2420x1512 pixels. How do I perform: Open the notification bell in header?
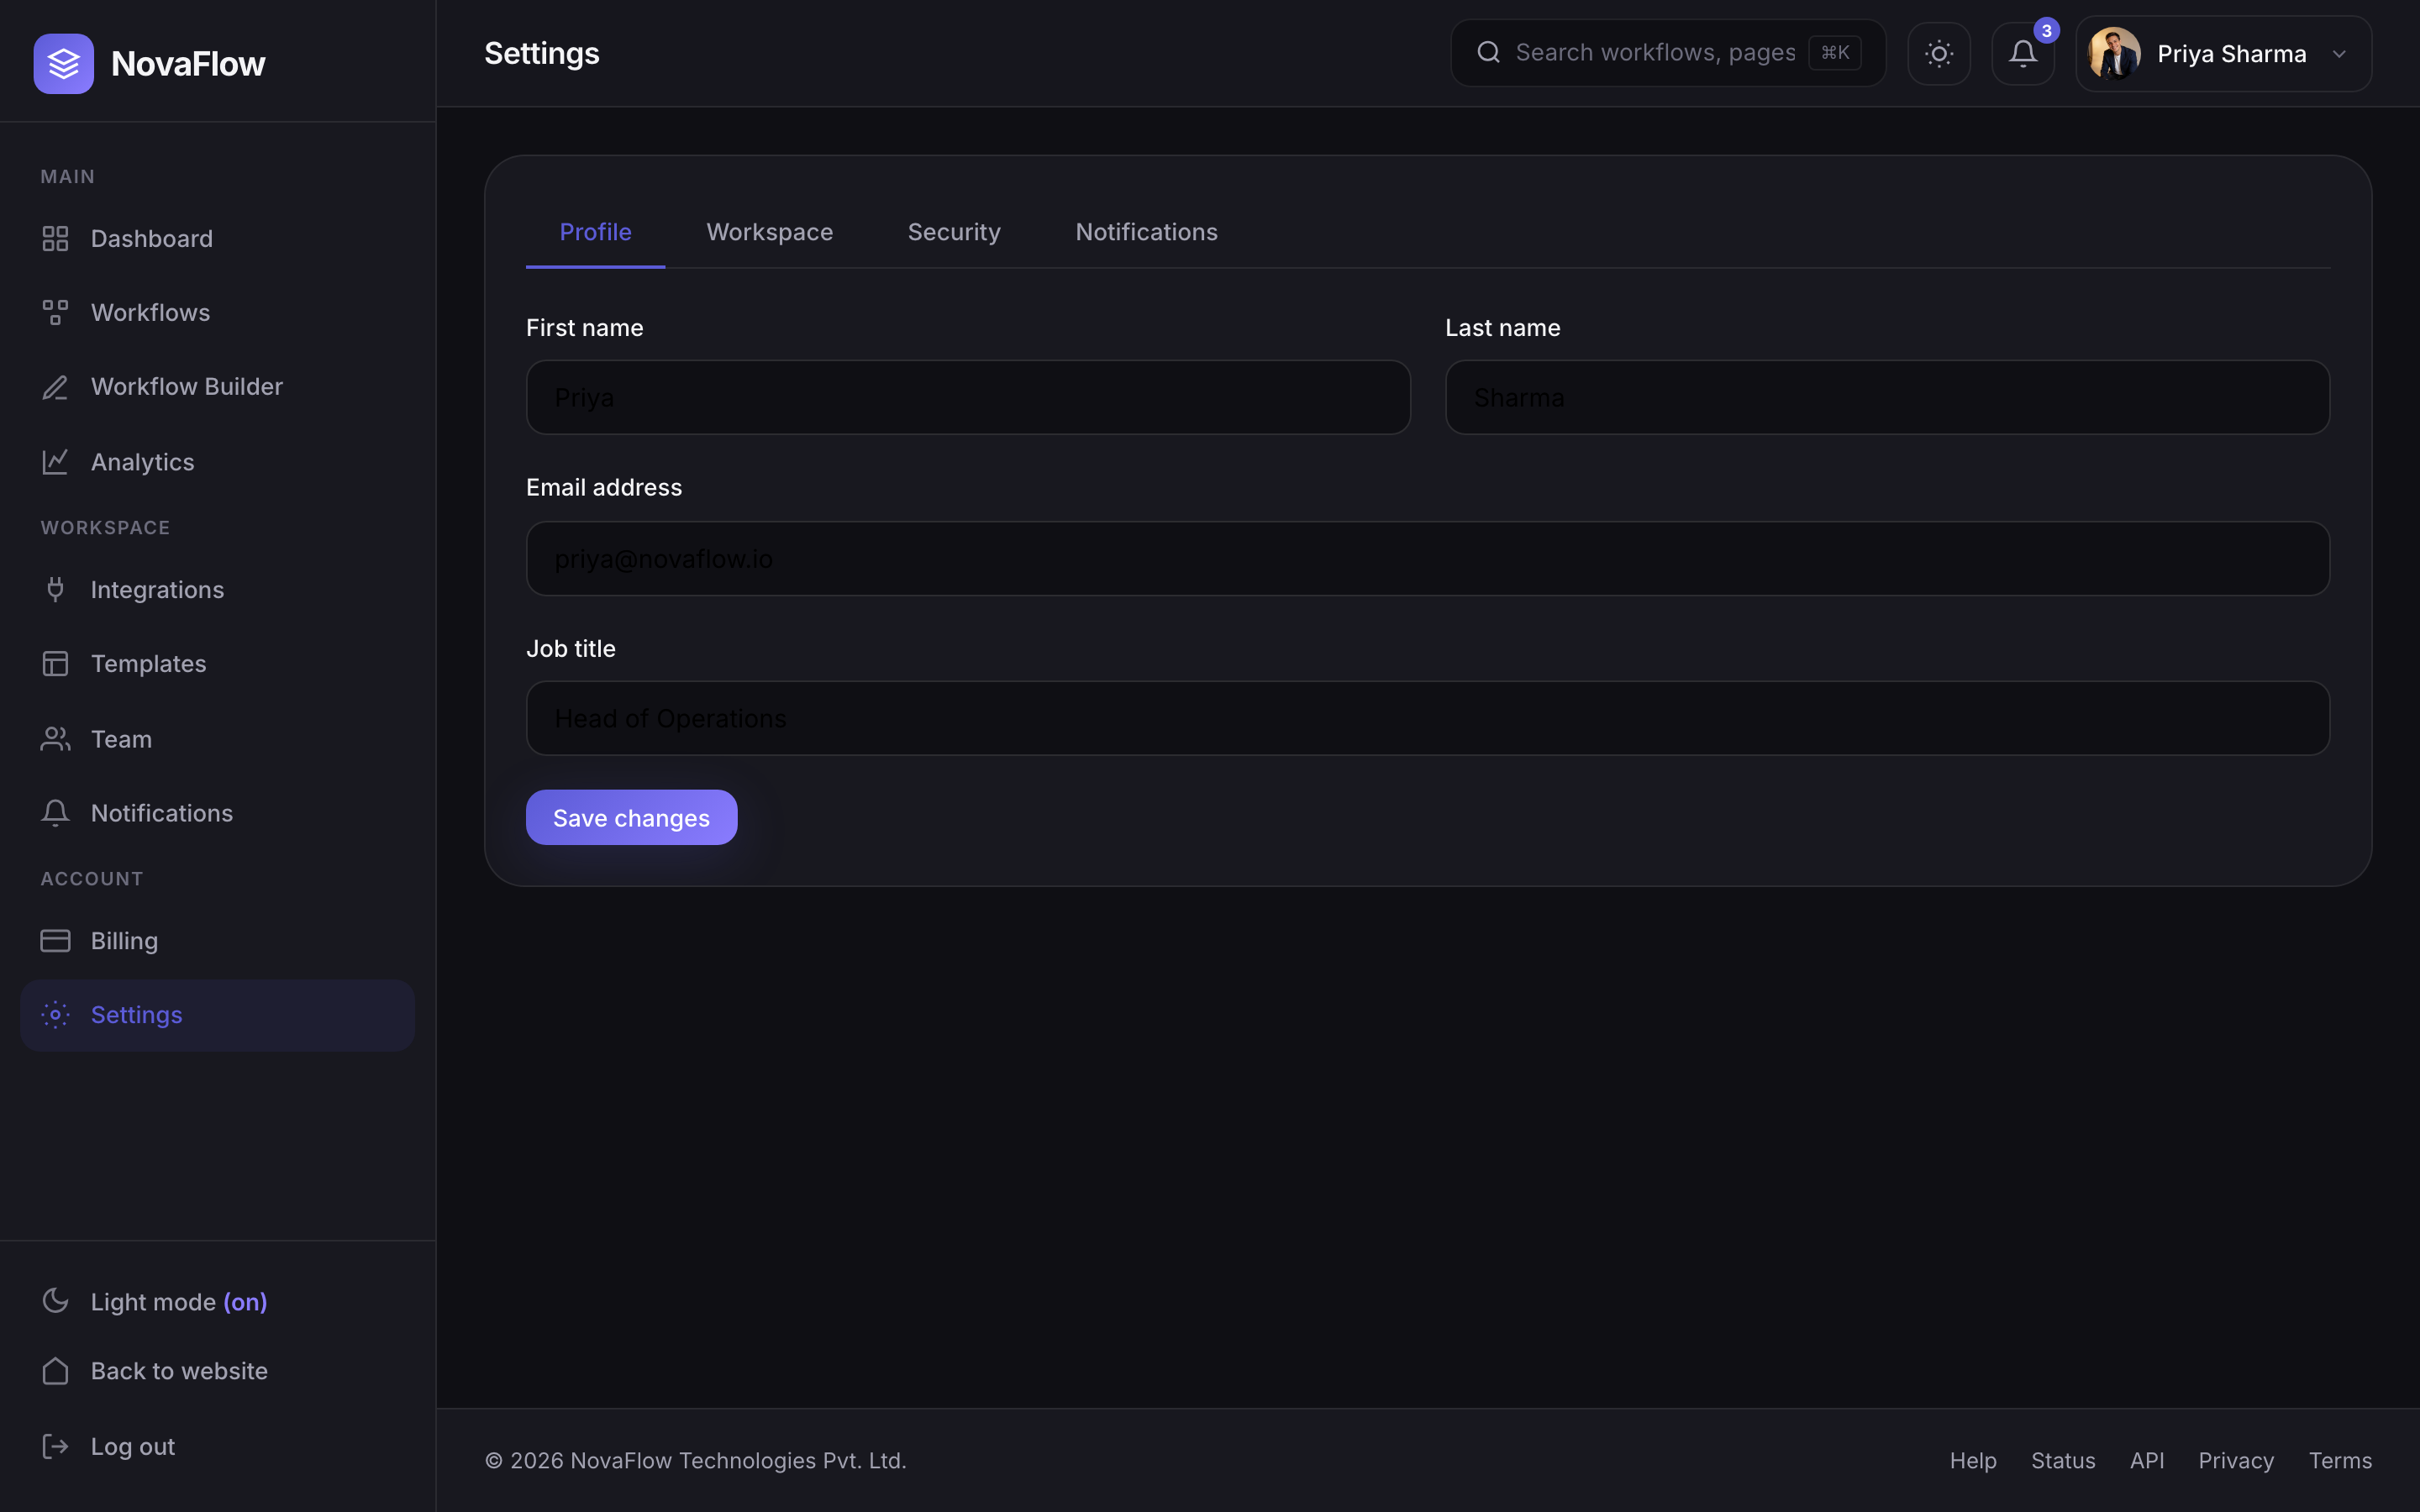[2022, 53]
